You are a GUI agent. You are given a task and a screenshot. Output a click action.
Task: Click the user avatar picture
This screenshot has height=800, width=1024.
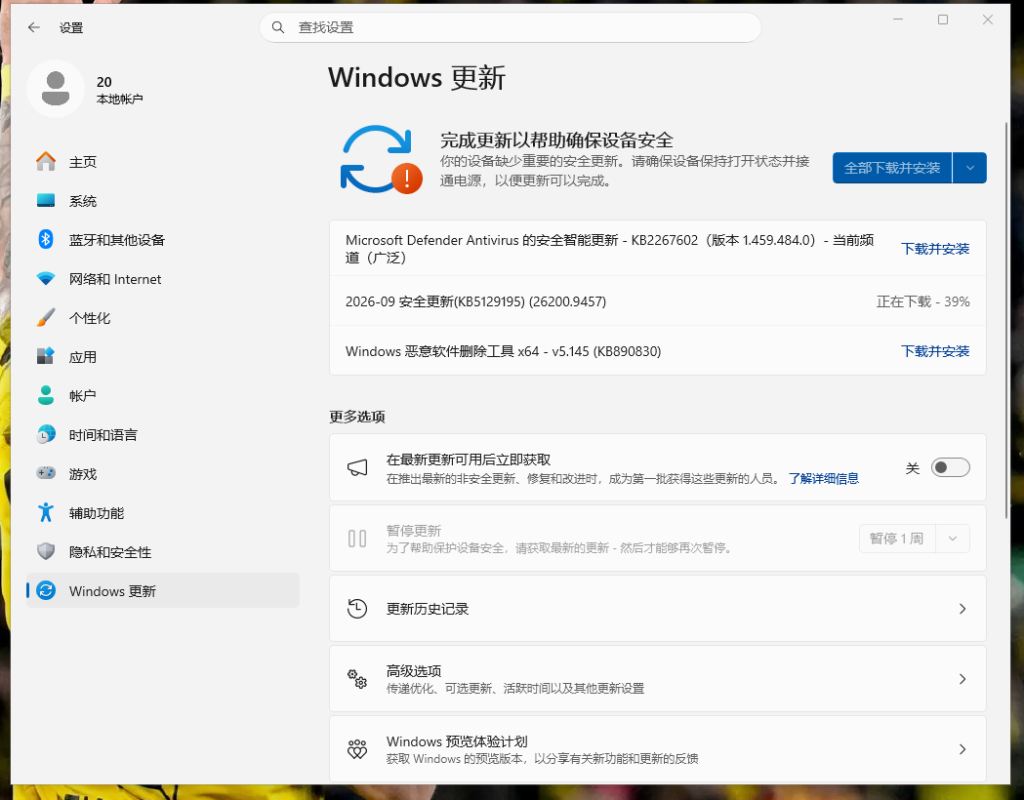tap(56, 89)
